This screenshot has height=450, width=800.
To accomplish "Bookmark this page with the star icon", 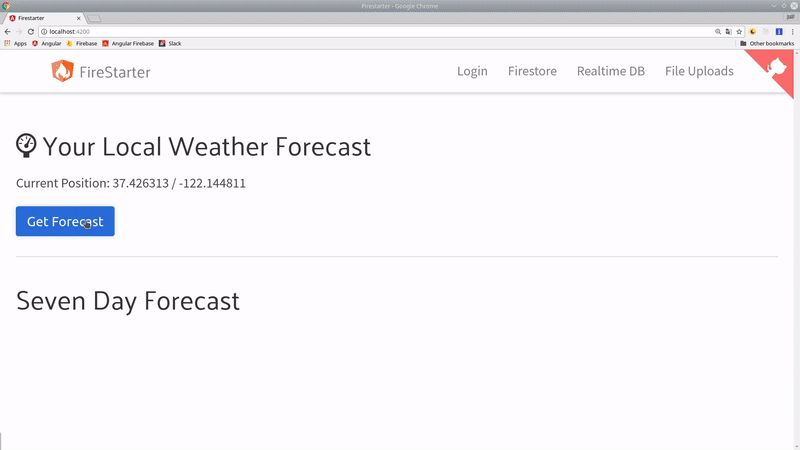I will [x=739, y=32].
